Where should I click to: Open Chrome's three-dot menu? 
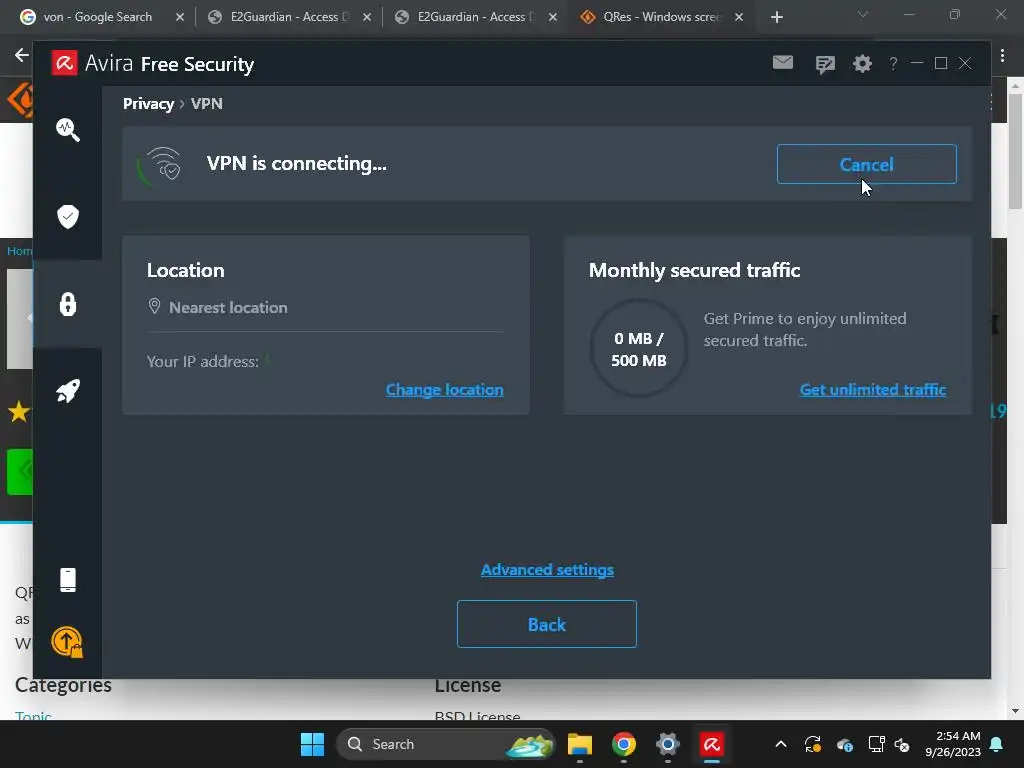1002,56
